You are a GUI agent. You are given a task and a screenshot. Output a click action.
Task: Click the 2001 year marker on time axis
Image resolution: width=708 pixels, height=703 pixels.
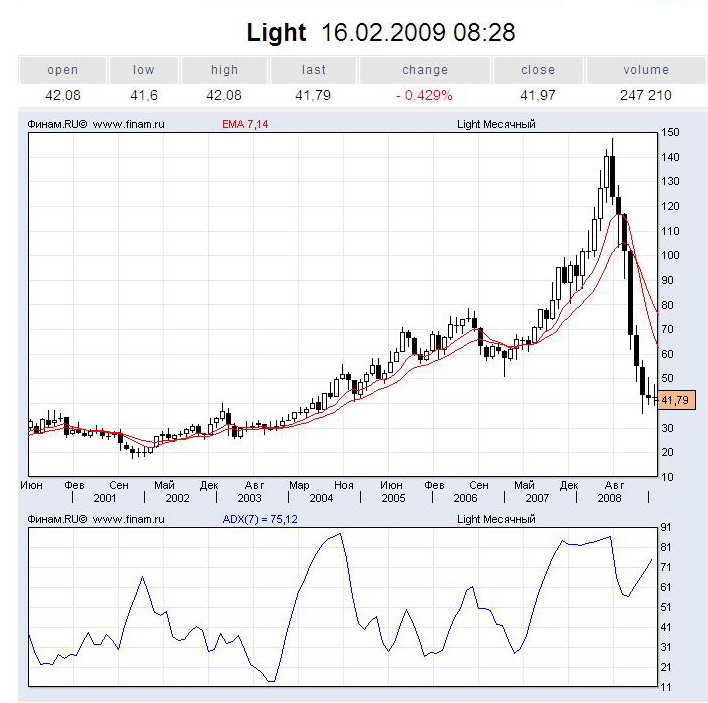pos(105,497)
